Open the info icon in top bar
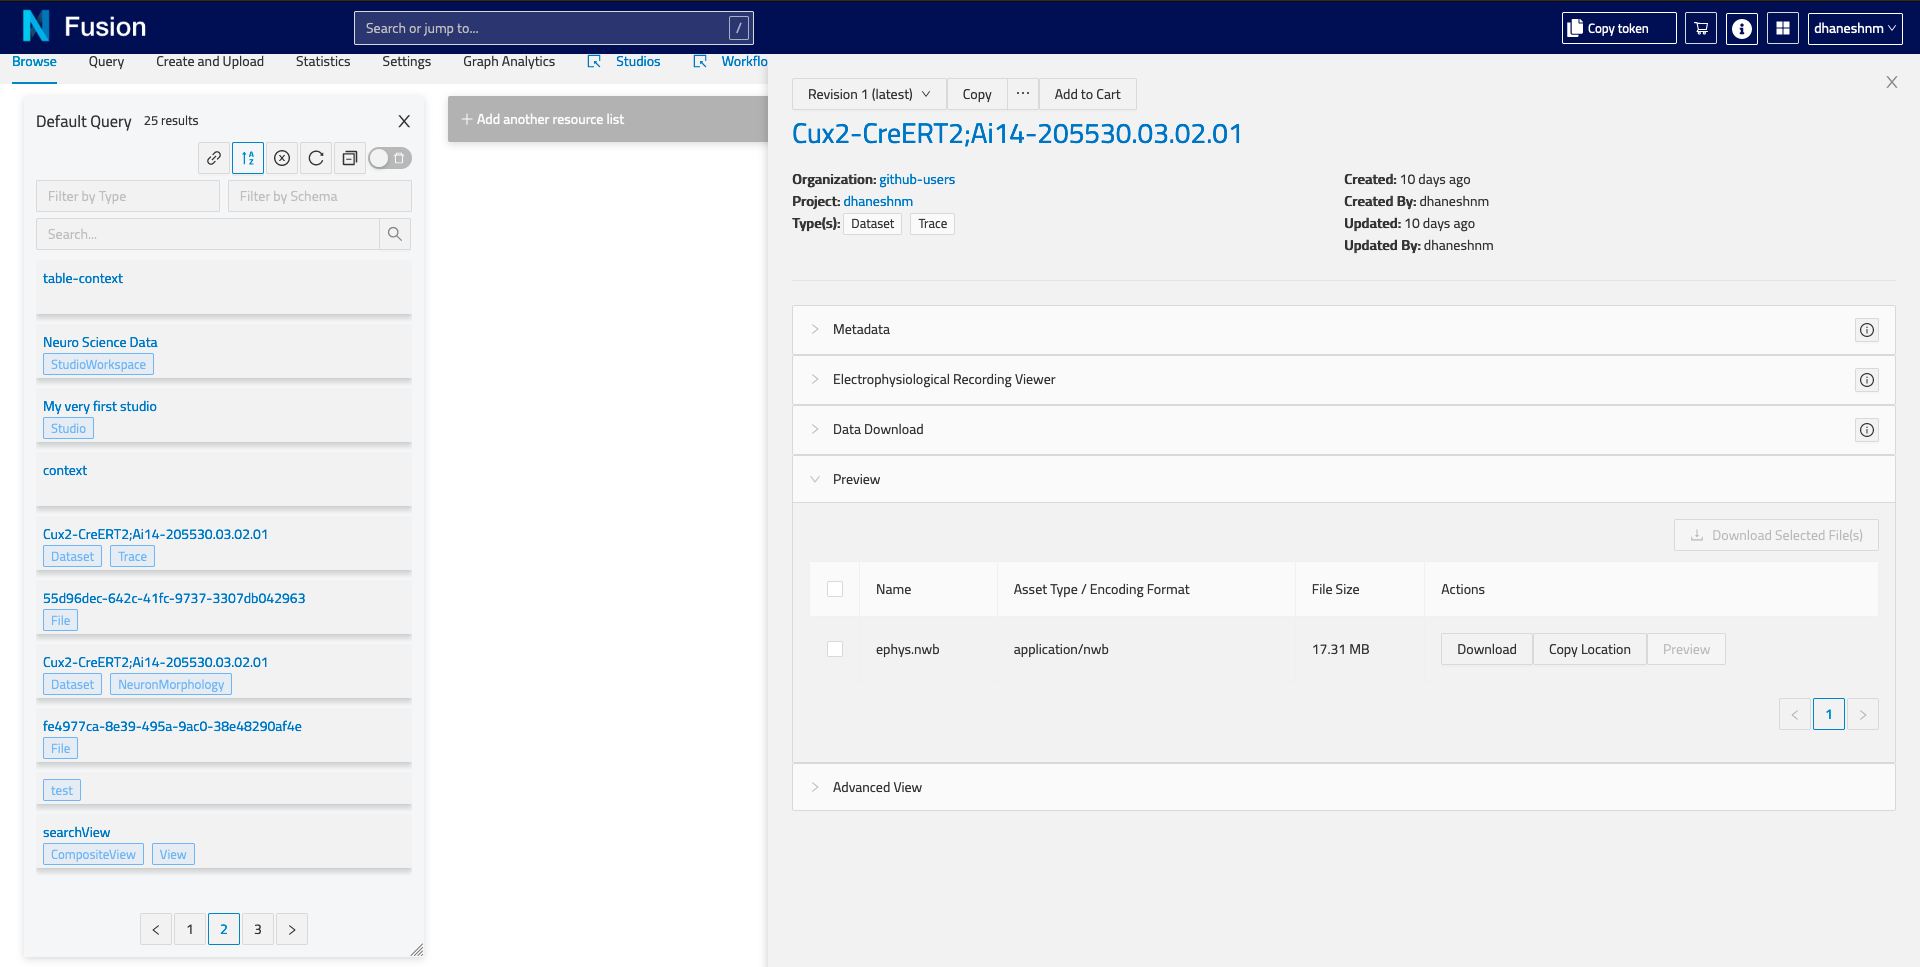The image size is (1920, 967). tap(1742, 28)
